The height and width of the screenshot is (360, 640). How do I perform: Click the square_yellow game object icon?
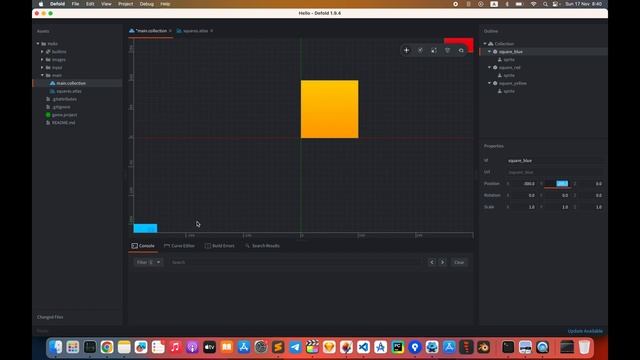click(x=495, y=83)
